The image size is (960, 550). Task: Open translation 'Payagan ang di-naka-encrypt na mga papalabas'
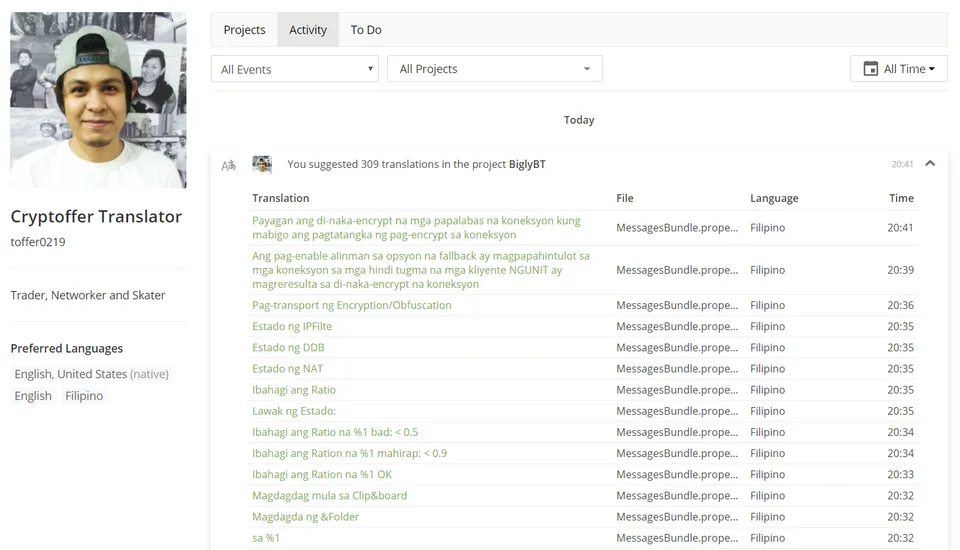(416, 227)
